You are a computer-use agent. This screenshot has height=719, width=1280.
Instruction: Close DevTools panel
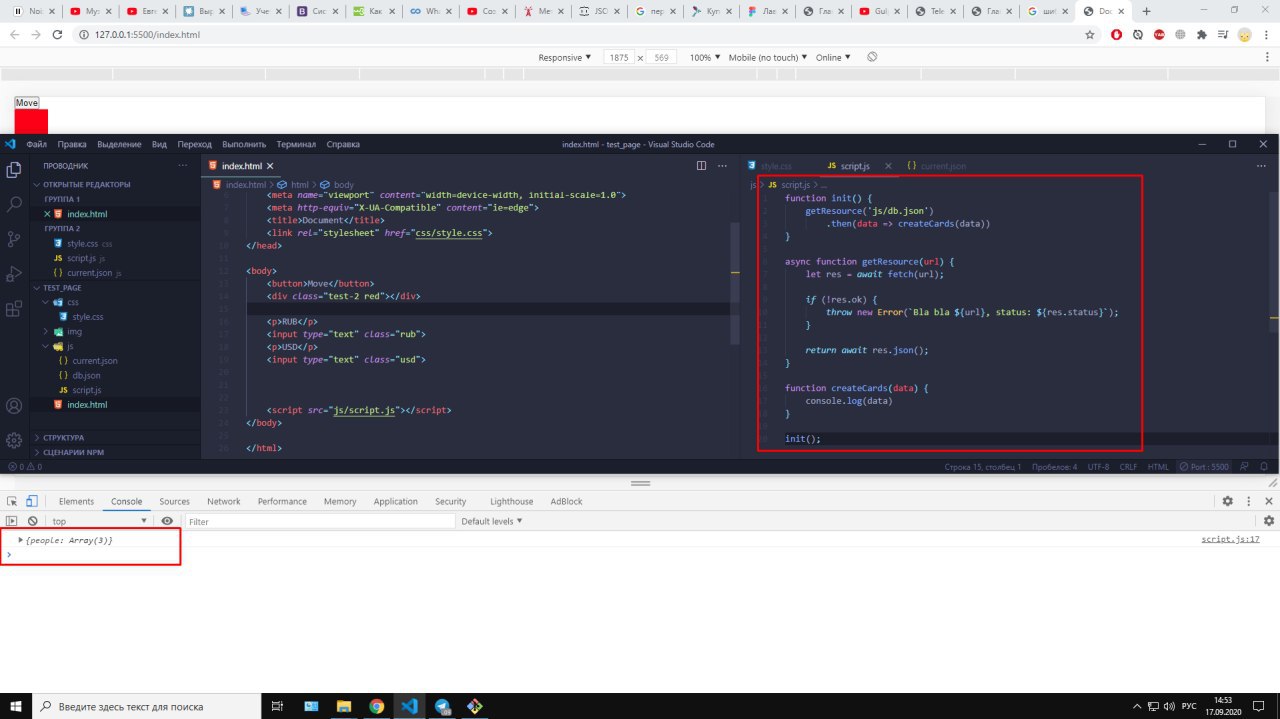pyautogui.click(x=1268, y=501)
